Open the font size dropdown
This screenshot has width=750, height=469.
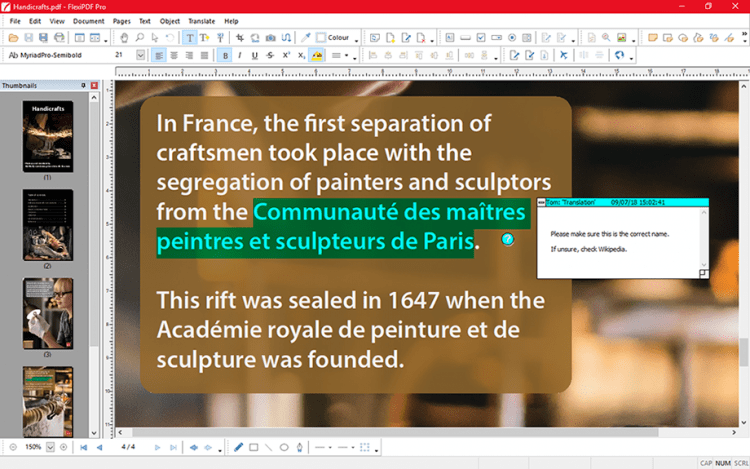coord(140,55)
